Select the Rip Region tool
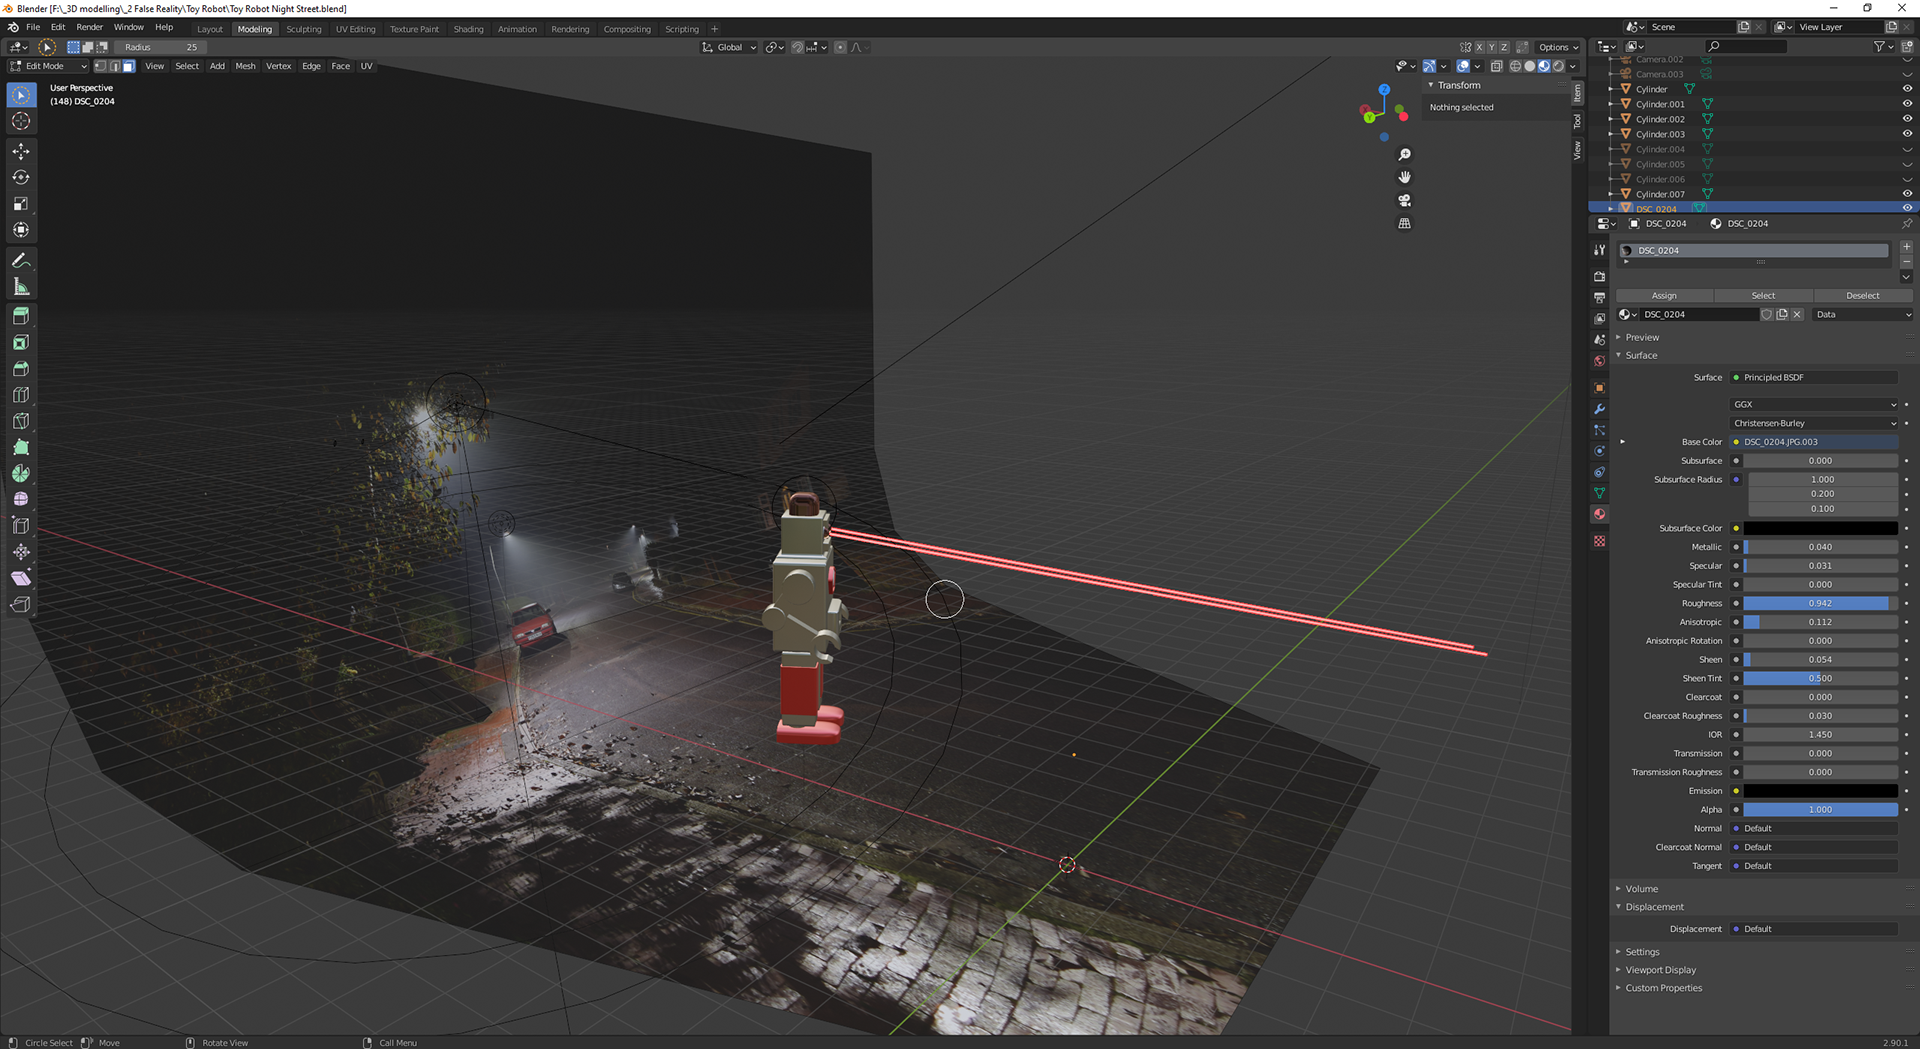The height and width of the screenshot is (1049, 1920). [21, 604]
